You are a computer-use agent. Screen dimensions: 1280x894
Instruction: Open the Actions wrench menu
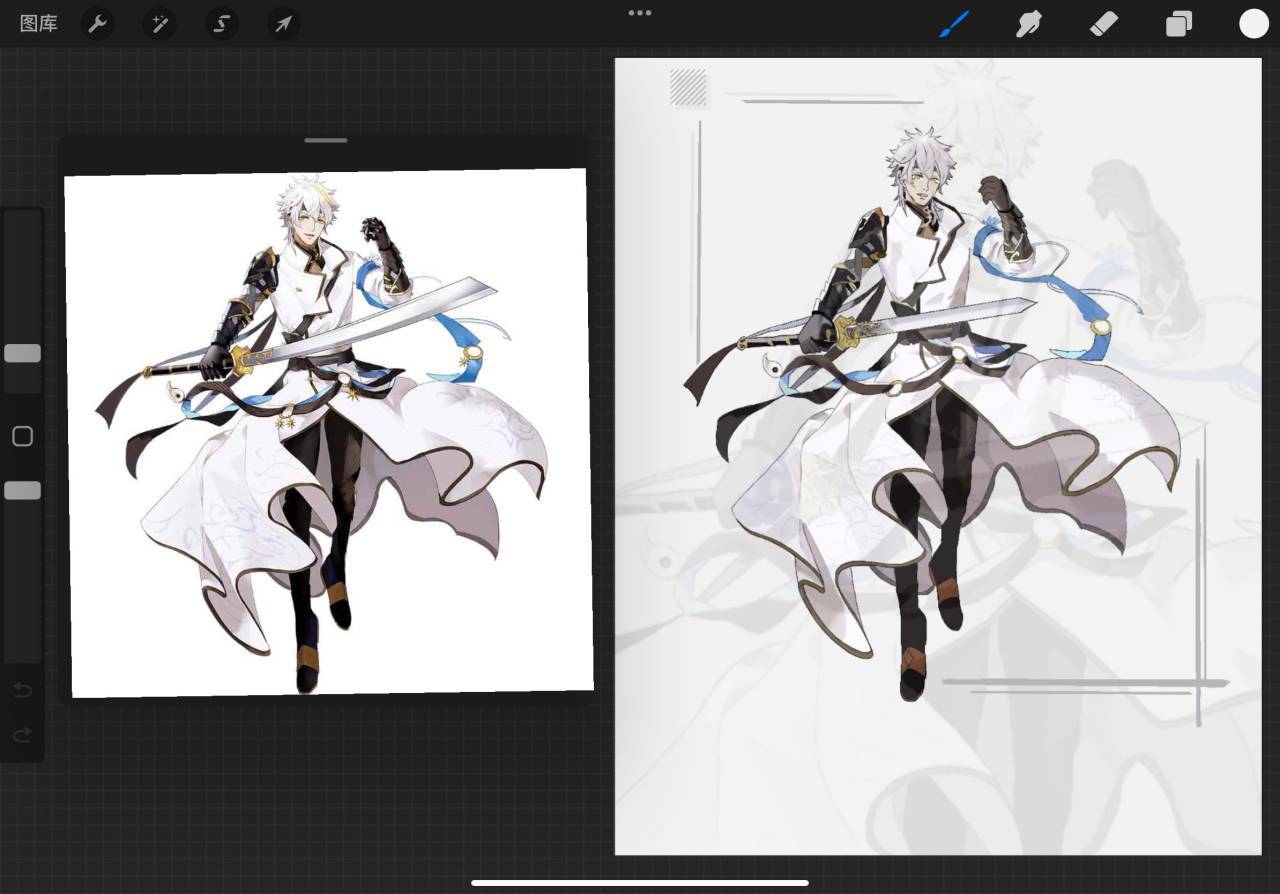97,24
